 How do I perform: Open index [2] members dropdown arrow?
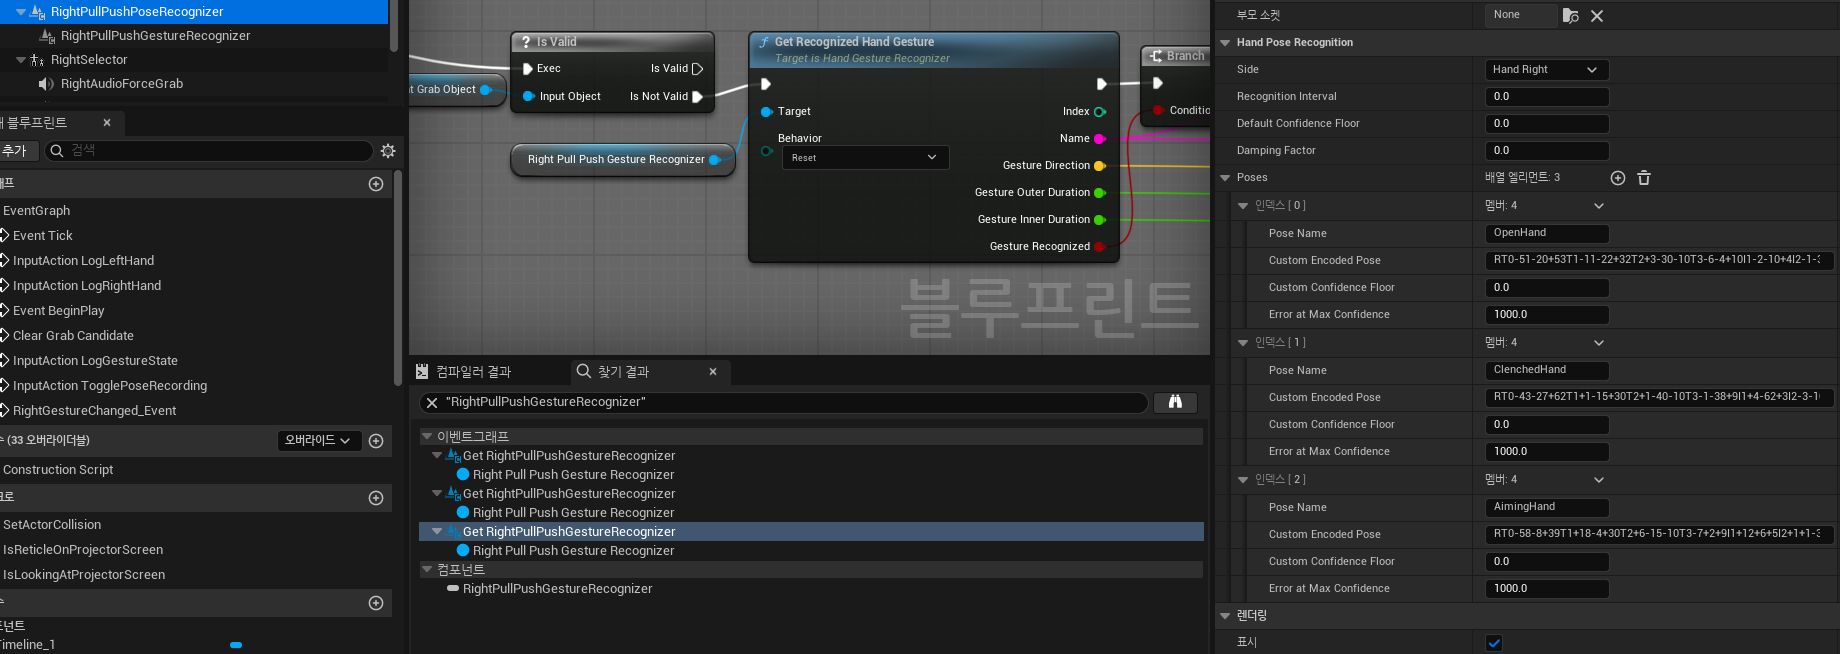click(1599, 480)
